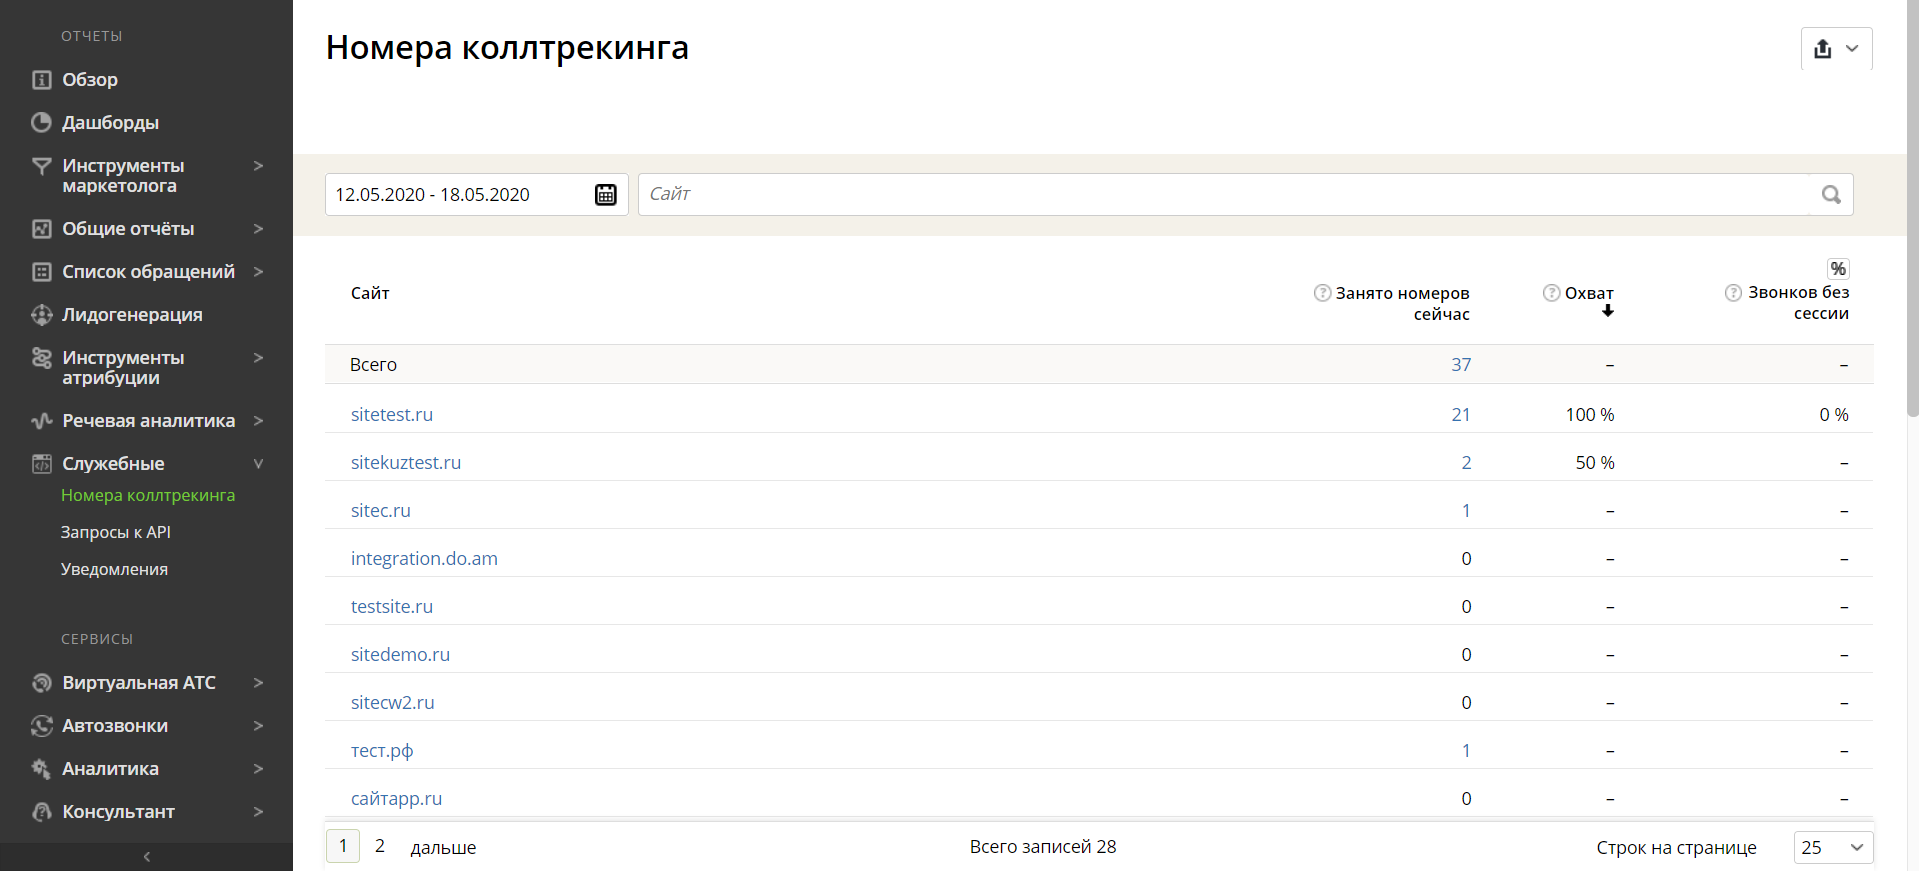
Task: Open the calendar date picker icon
Action: (x=606, y=195)
